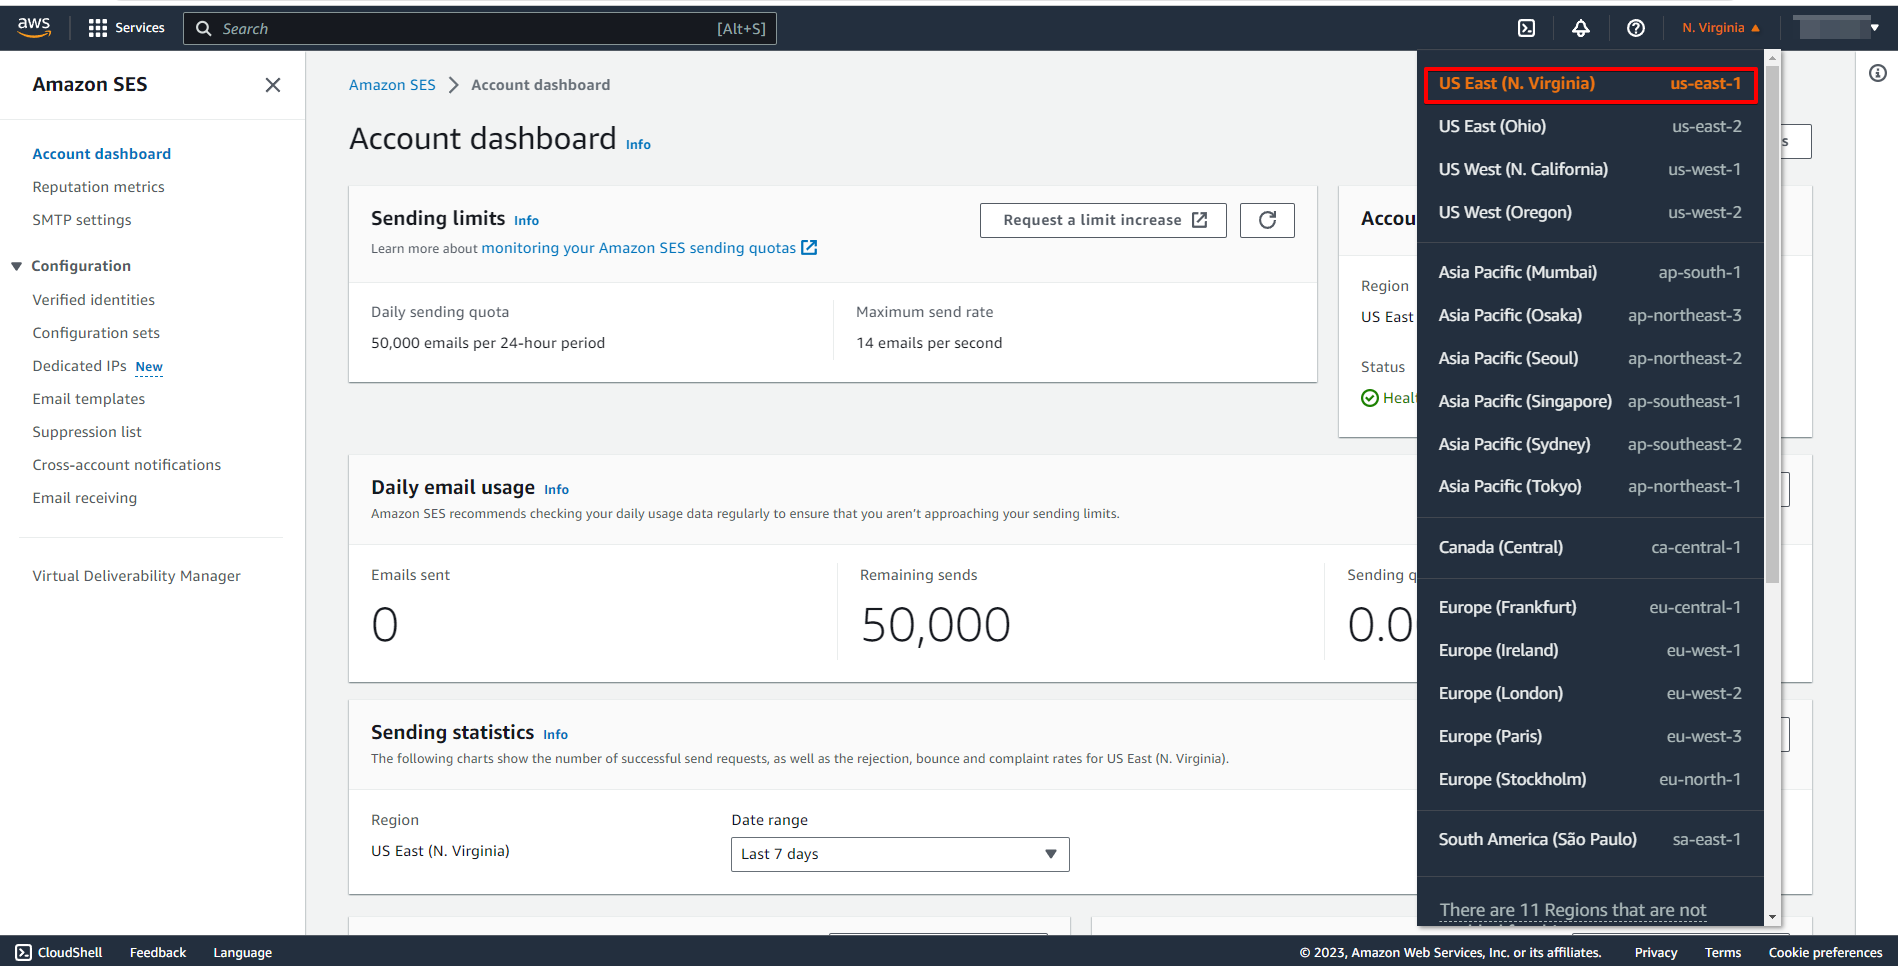1898x966 pixels.
Task: Select Europe (Paris) region
Action: (x=1590, y=736)
